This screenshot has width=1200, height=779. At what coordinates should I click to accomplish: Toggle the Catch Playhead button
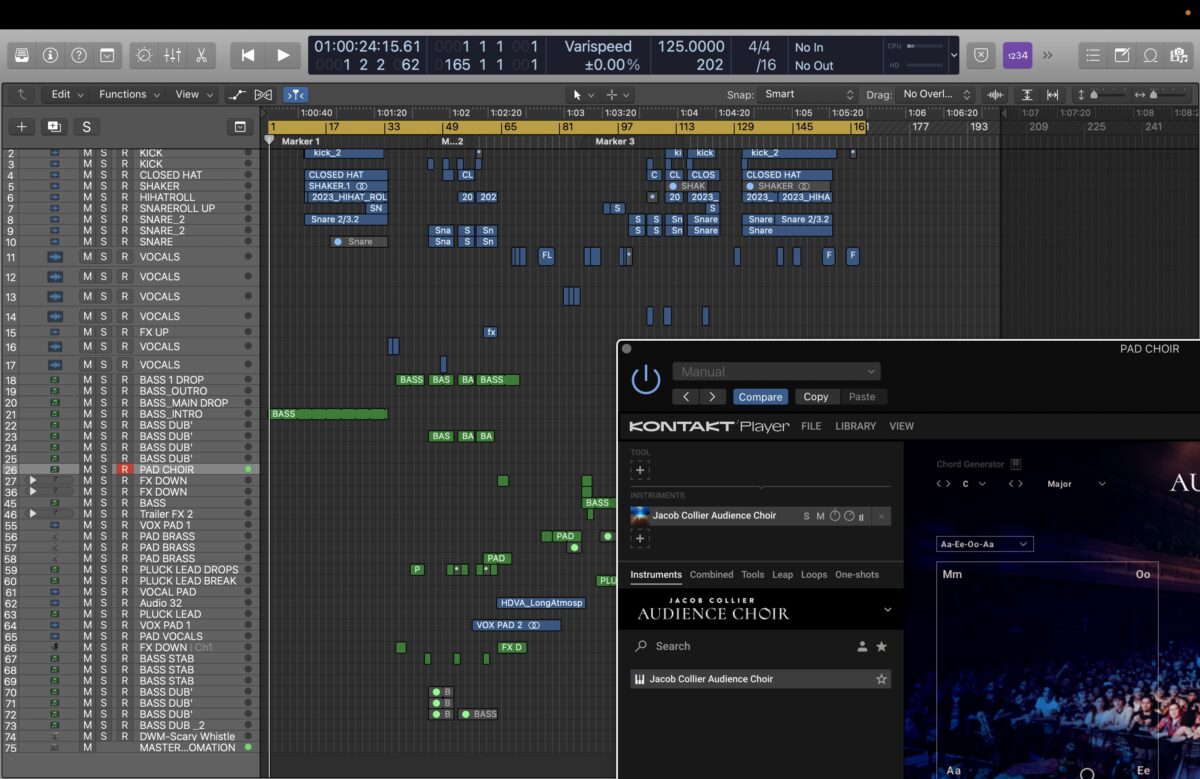tap(295, 94)
